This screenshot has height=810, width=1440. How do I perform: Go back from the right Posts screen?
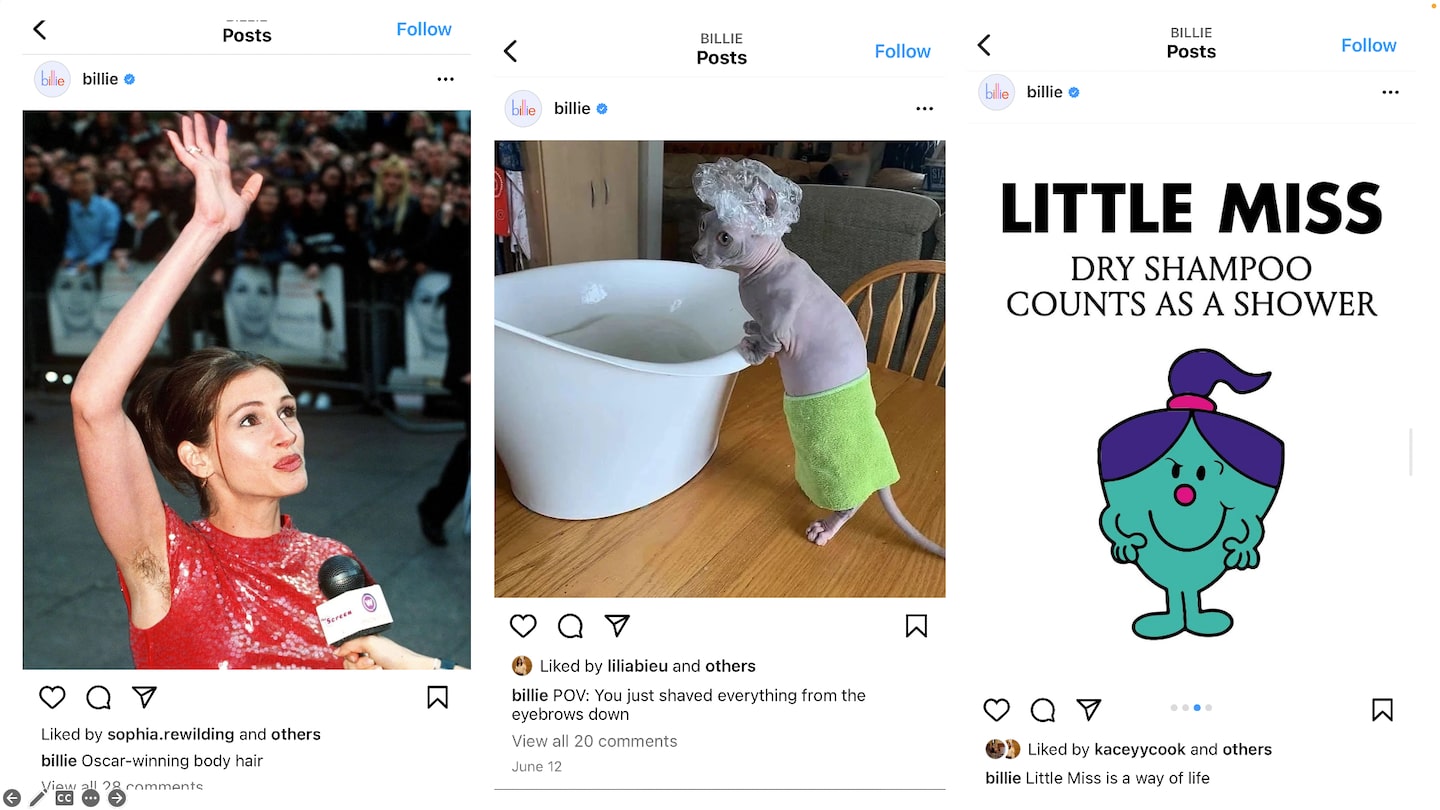coord(984,45)
